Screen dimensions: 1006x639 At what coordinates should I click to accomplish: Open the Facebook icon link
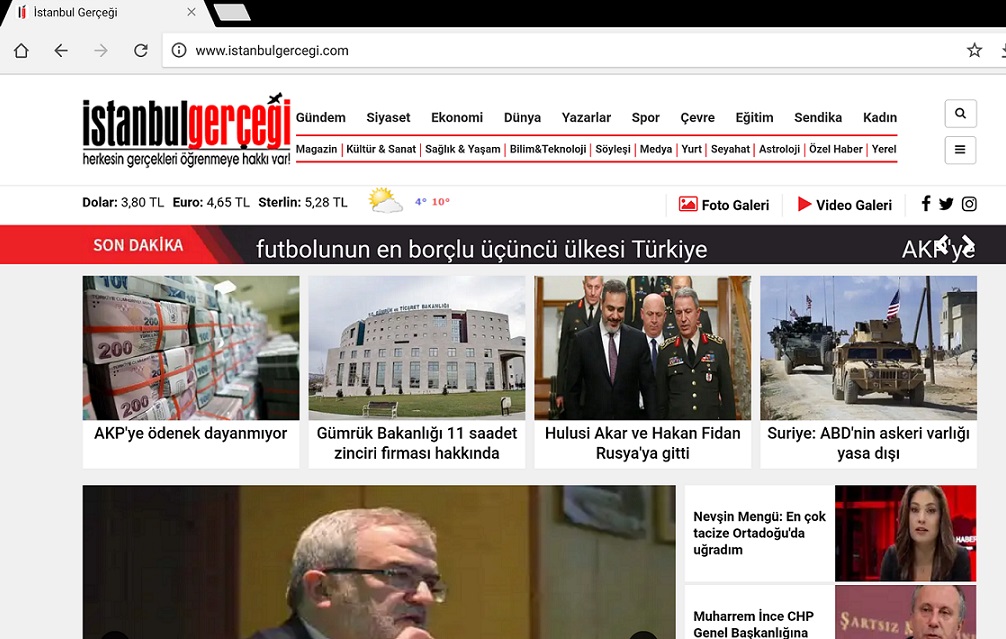[925, 204]
